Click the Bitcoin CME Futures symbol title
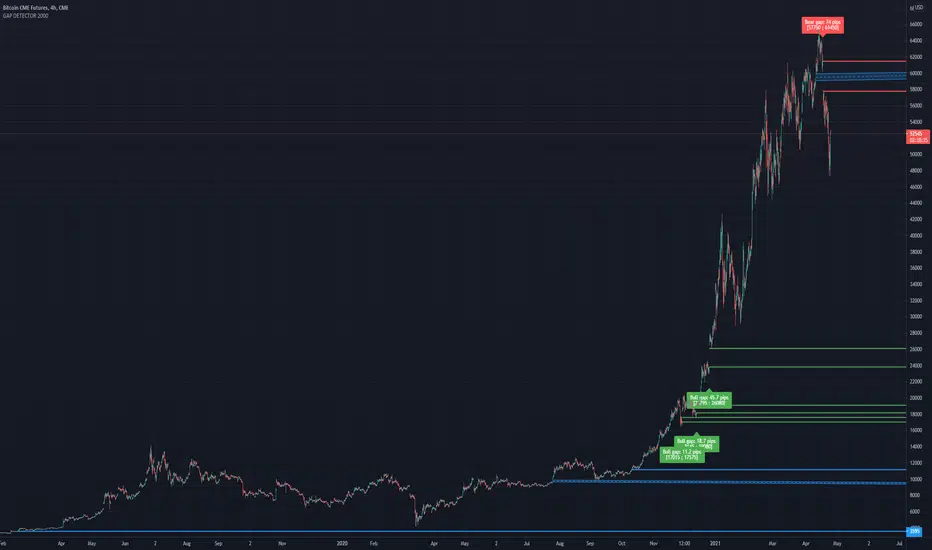 point(36,8)
